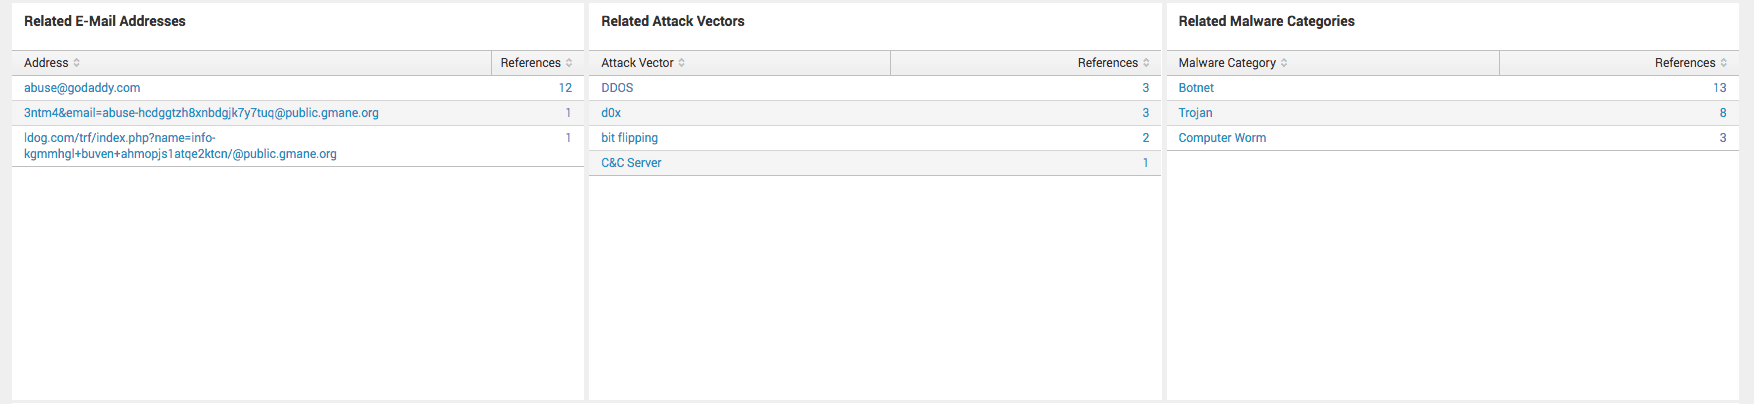The image size is (1754, 404).
Task: Open the abuse@godaddy.com address link
Action: pyautogui.click(x=82, y=88)
